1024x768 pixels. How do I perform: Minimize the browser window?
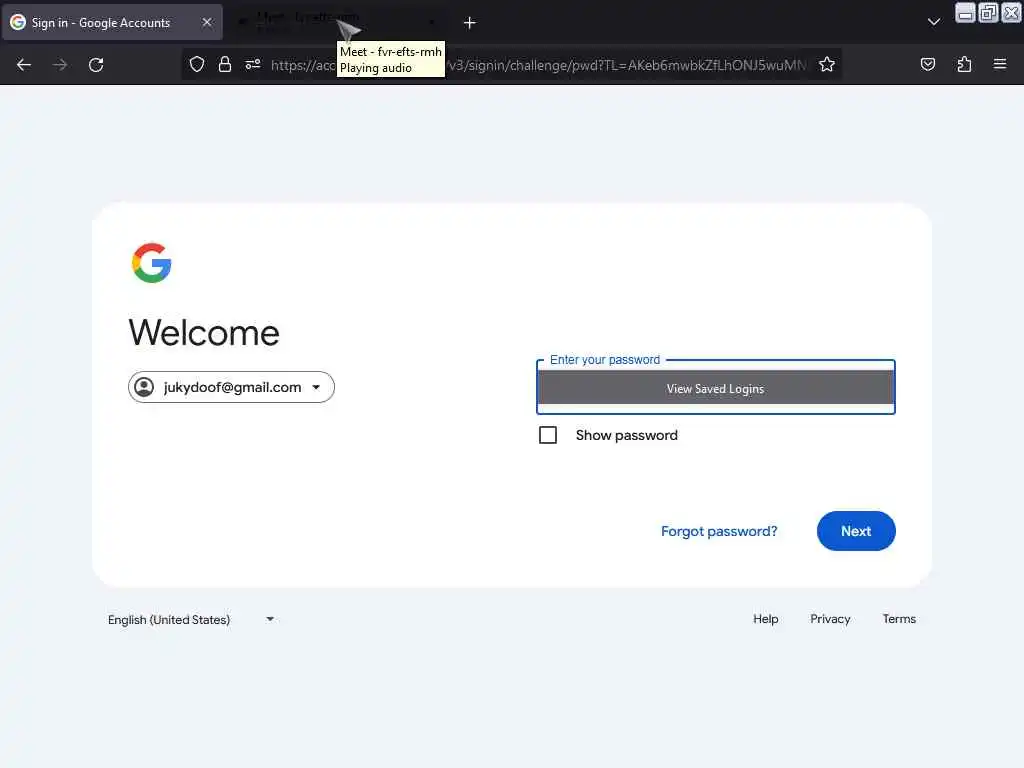[965, 13]
